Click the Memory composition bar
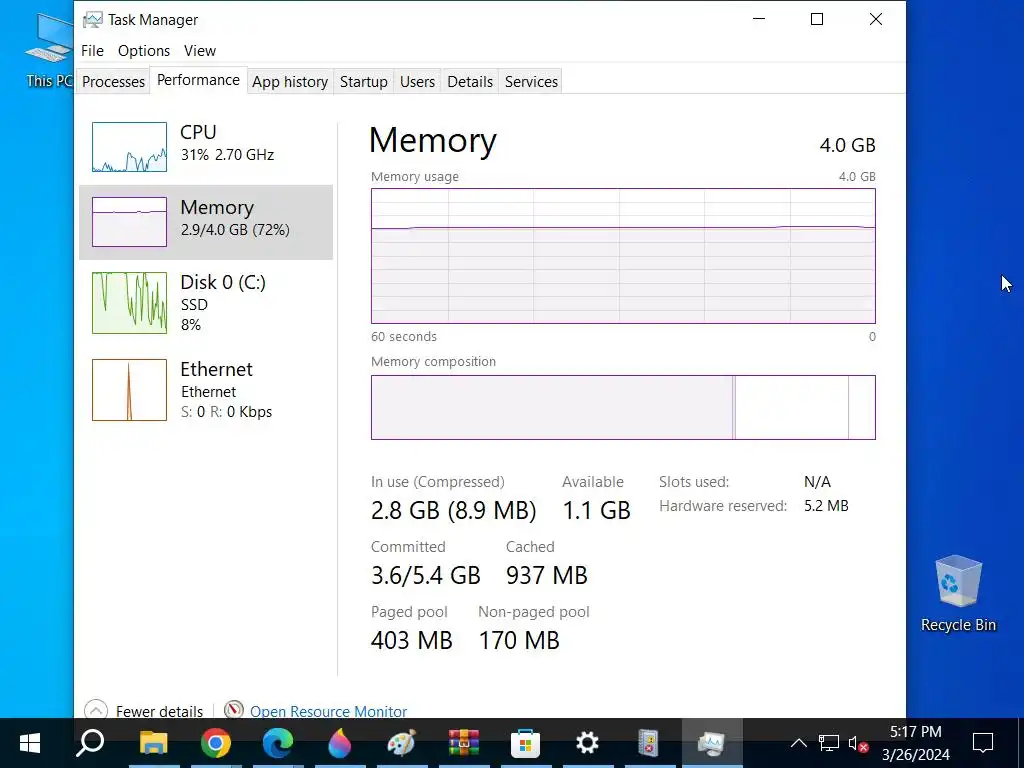The width and height of the screenshot is (1024, 768). coord(622,407)
